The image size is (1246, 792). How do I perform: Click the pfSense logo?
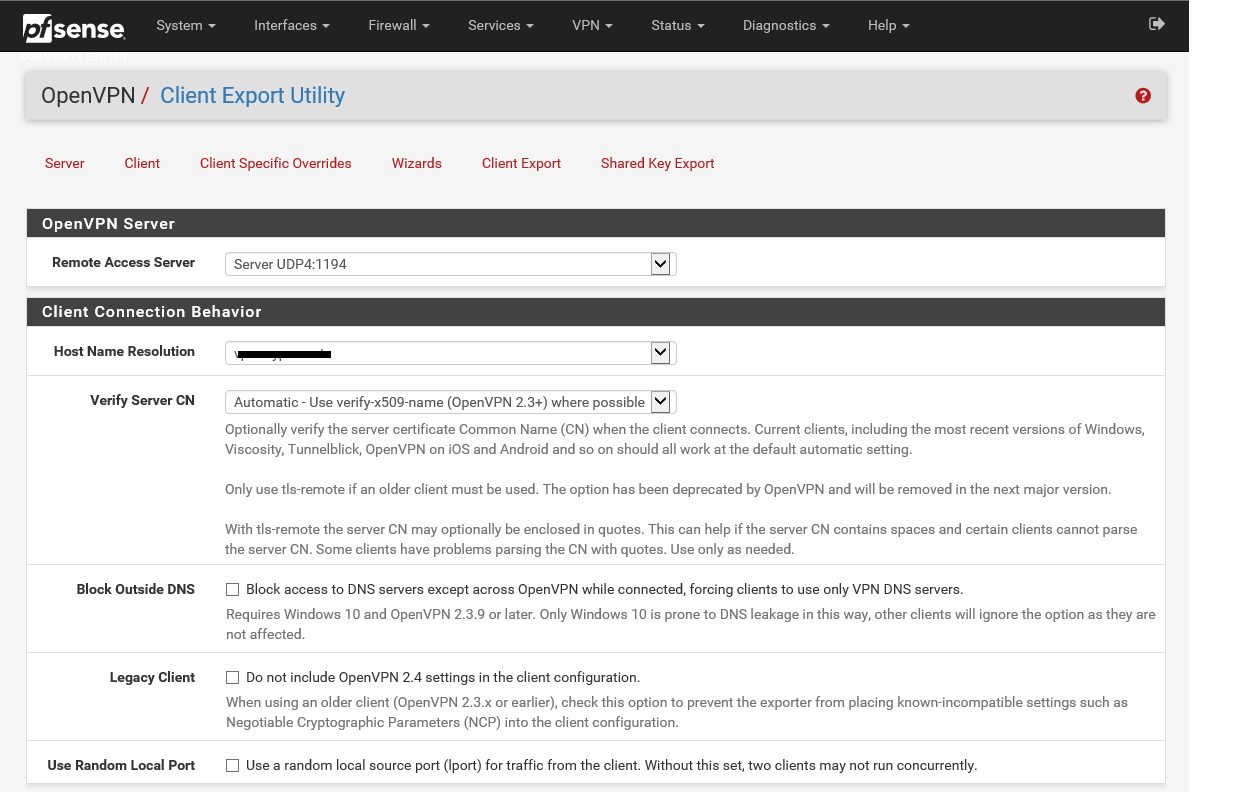point(74,27)
